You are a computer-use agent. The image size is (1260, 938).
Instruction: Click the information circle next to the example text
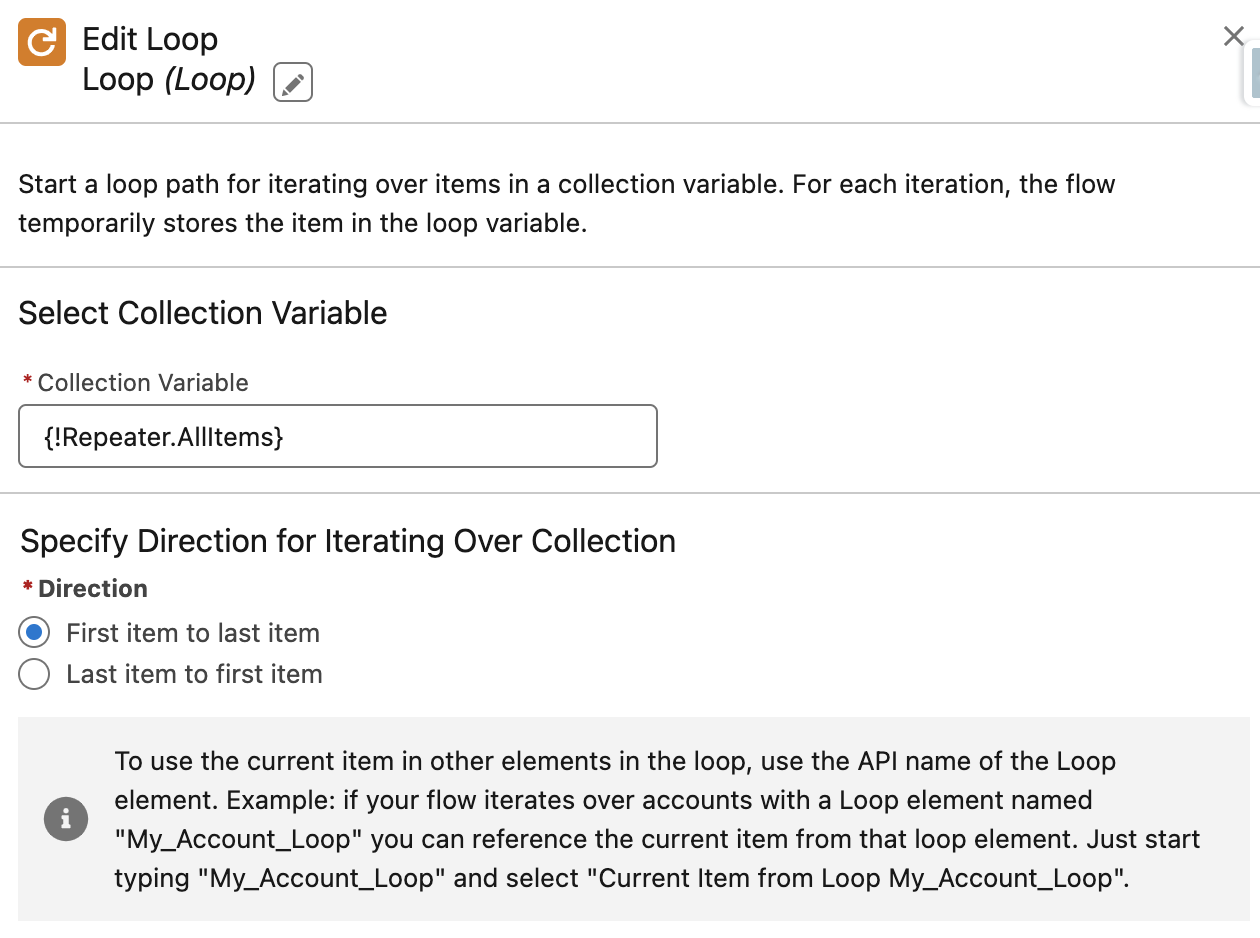(x=66, y=819)
